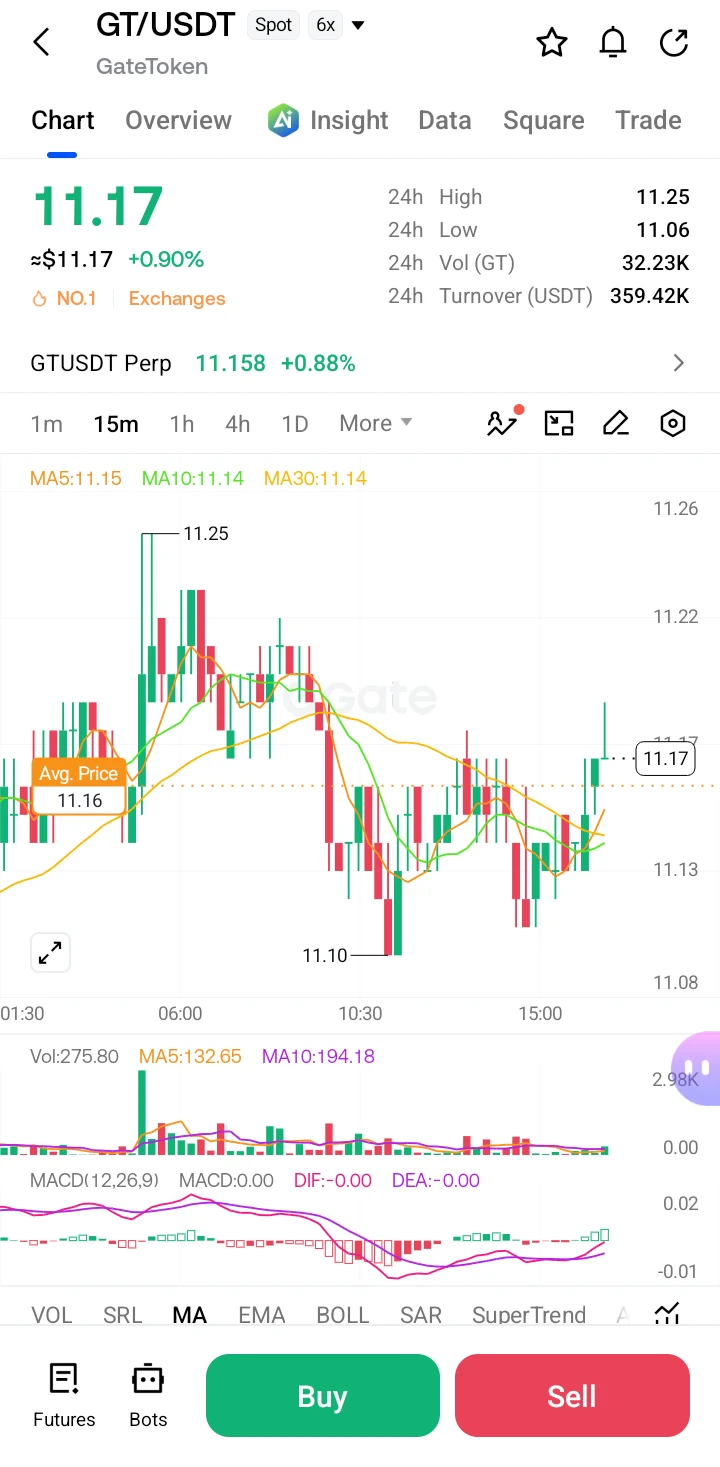
Task: Toggle the SAR indicator
Action: (421, 1314)
